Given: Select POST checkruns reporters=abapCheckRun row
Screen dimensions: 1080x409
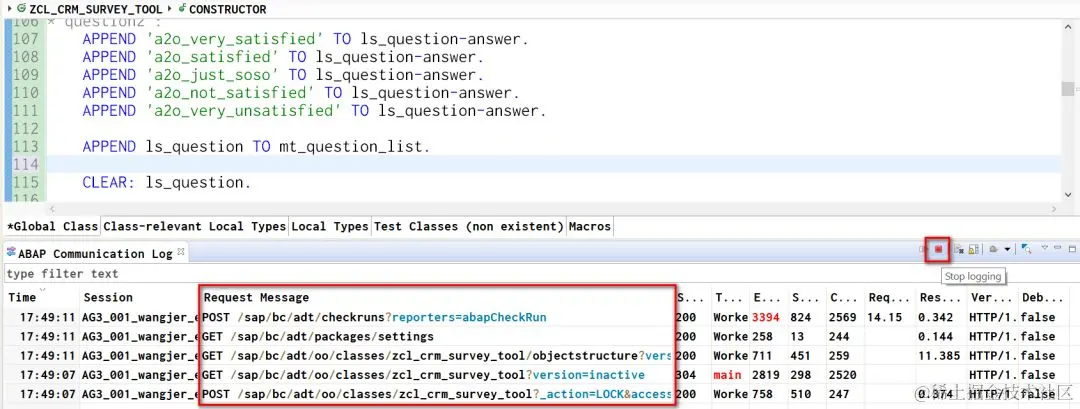Looking at the screenshot, I should 540,317.
